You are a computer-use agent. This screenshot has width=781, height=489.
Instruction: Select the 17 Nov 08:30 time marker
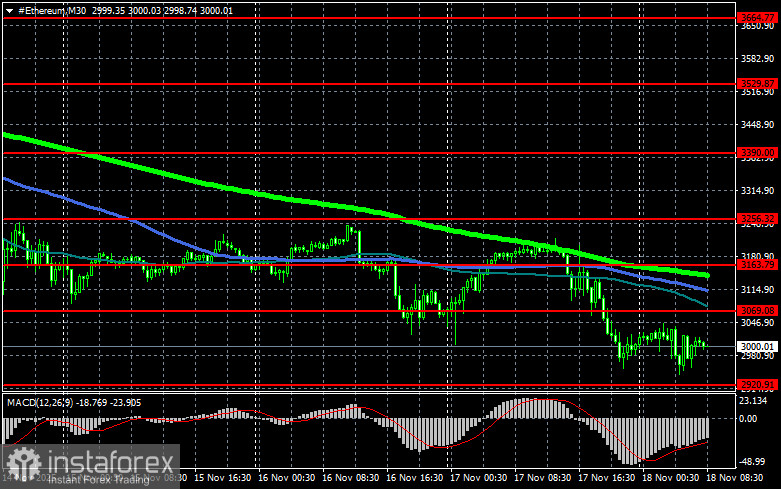[x=542, y=478]
